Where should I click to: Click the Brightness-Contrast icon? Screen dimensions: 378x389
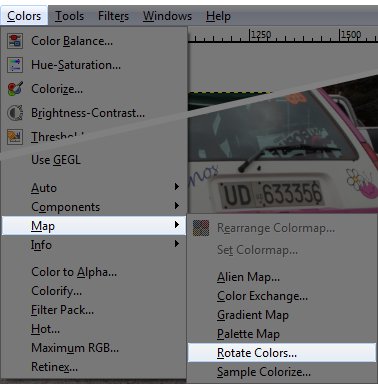click(15, 113)
